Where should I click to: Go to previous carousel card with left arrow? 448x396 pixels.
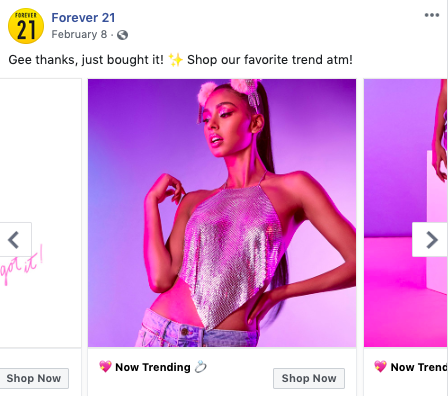14,240
